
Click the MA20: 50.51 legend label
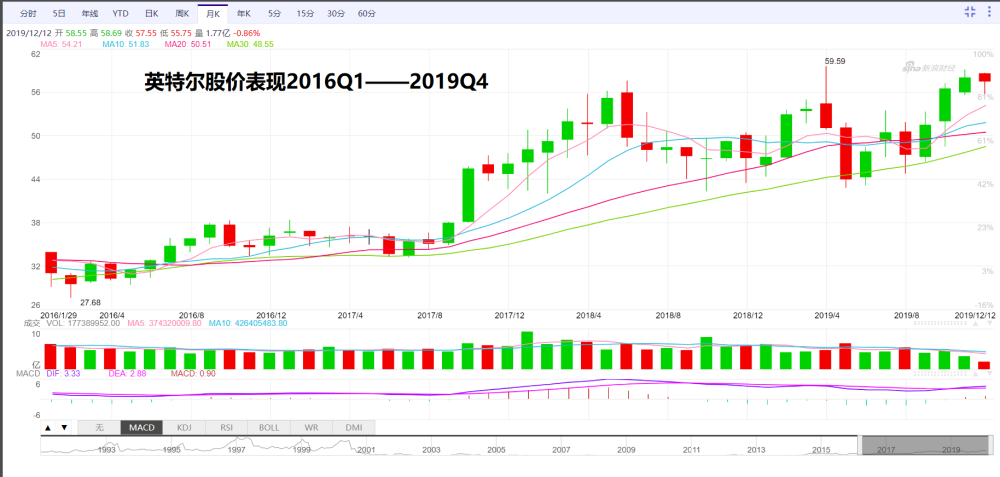point(188,44)
